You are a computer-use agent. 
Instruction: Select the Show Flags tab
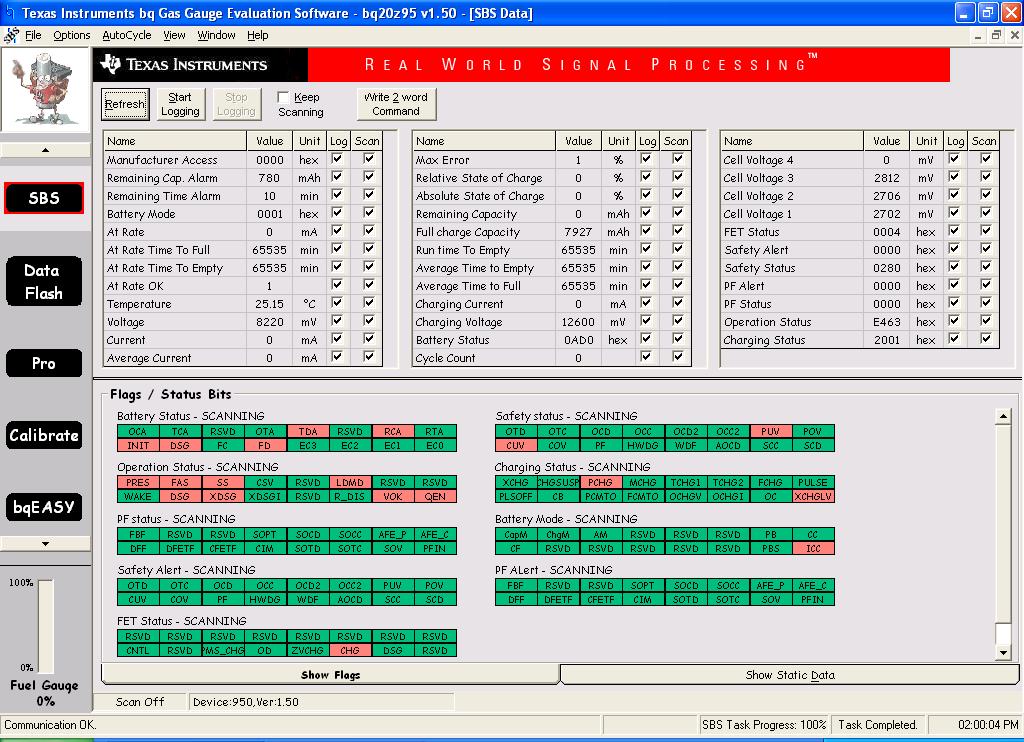[x=330, y=675]
